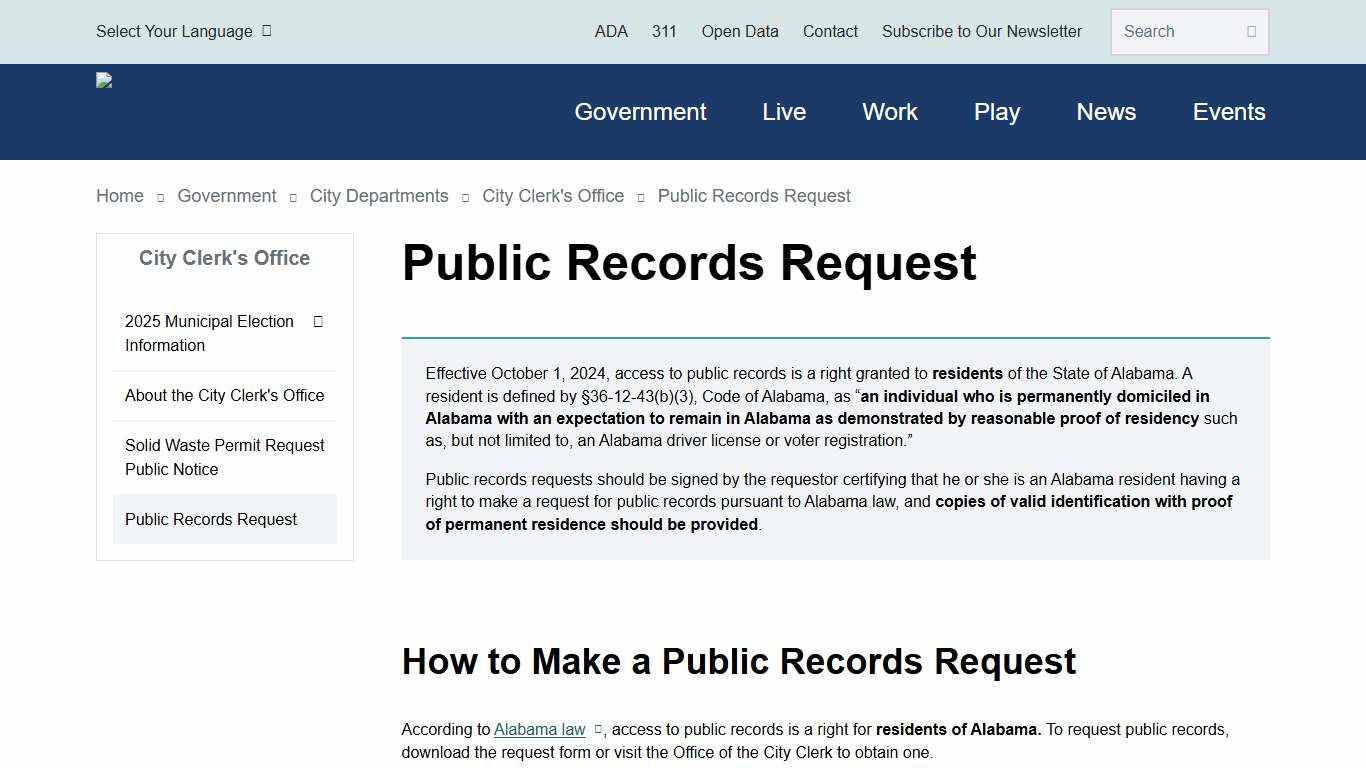1366x768 pixels.
Task: Click inside the Search input field
Action: tap(1175, 31)
